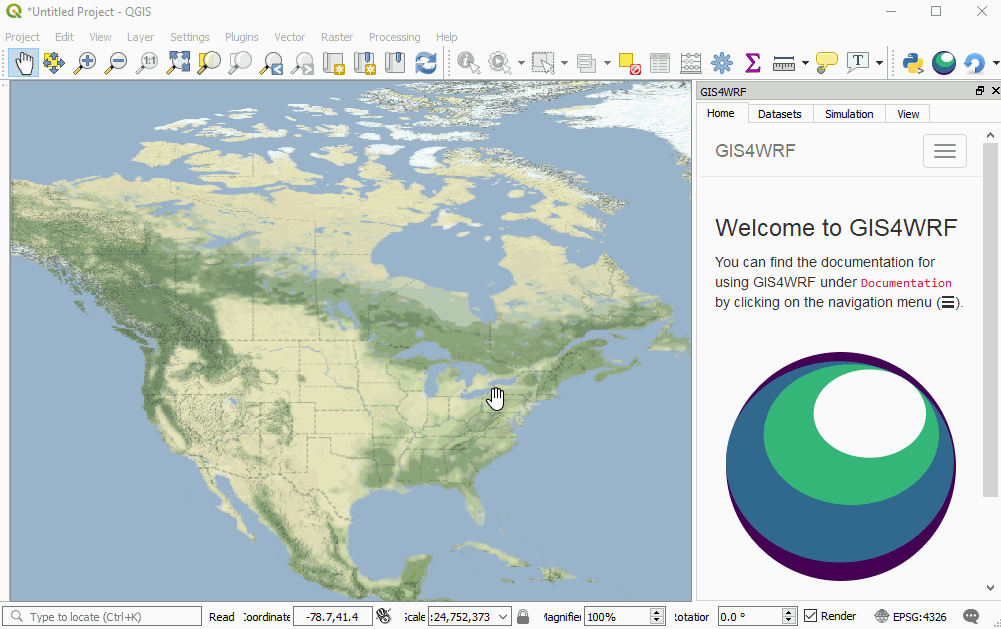Activate the Identify Features tool
The image size is (1001, 629).
click(469, 63)
